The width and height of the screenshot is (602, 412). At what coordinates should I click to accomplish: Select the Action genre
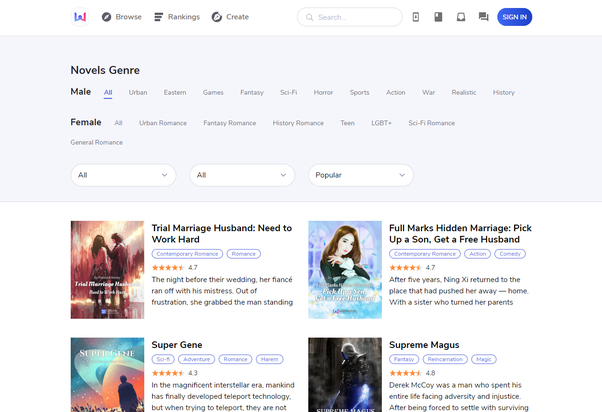click(395, 93)
